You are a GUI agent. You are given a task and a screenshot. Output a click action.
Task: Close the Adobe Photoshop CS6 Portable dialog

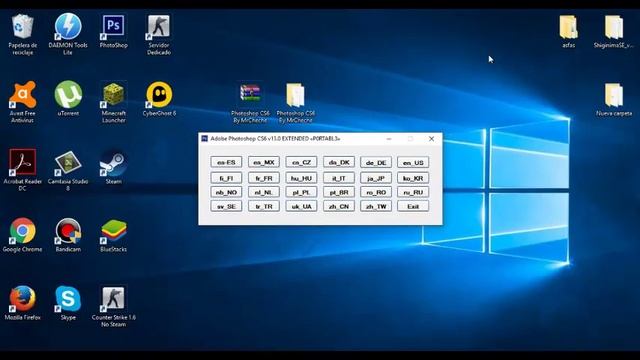pos(431,139)
